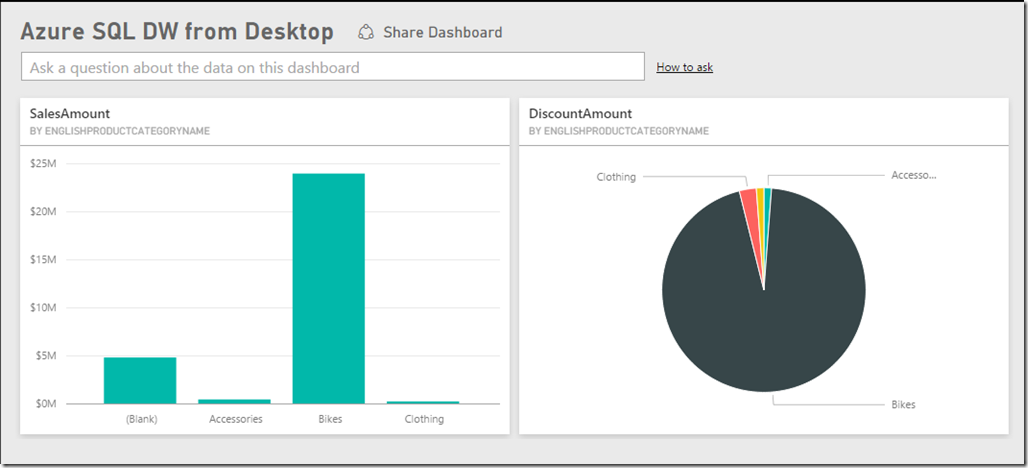Click the $15M y-axis value
This screenshot has width=1028, height=468.
coord(43,260)
